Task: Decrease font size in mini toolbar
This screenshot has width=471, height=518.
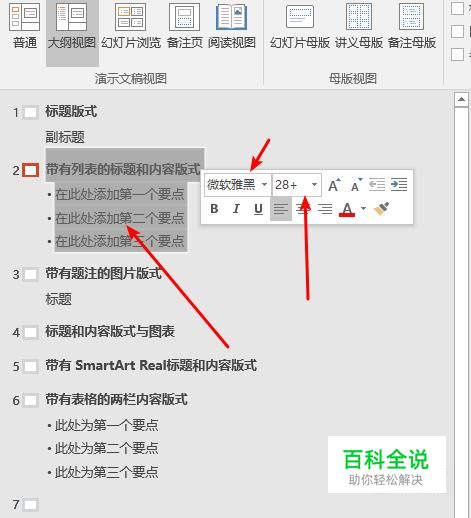Action: (356, 185)
